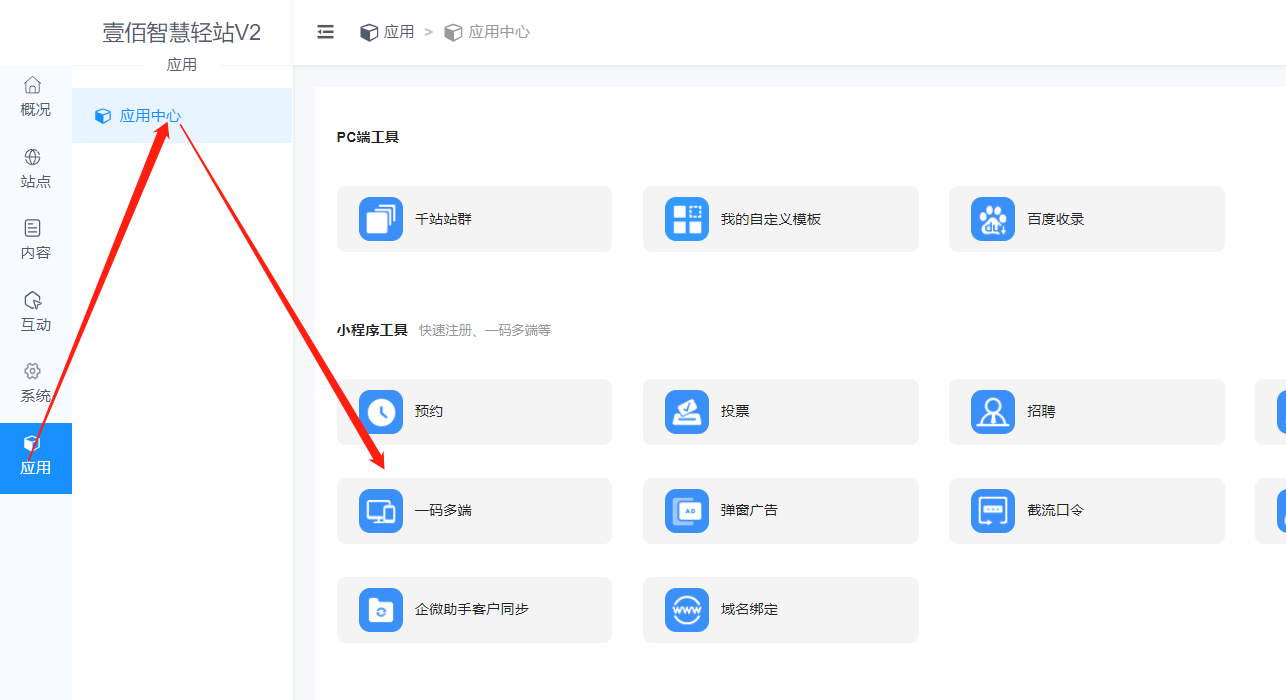
Task: Click the 域名绑定 www globe icon
Action: (x=687, y=610)
